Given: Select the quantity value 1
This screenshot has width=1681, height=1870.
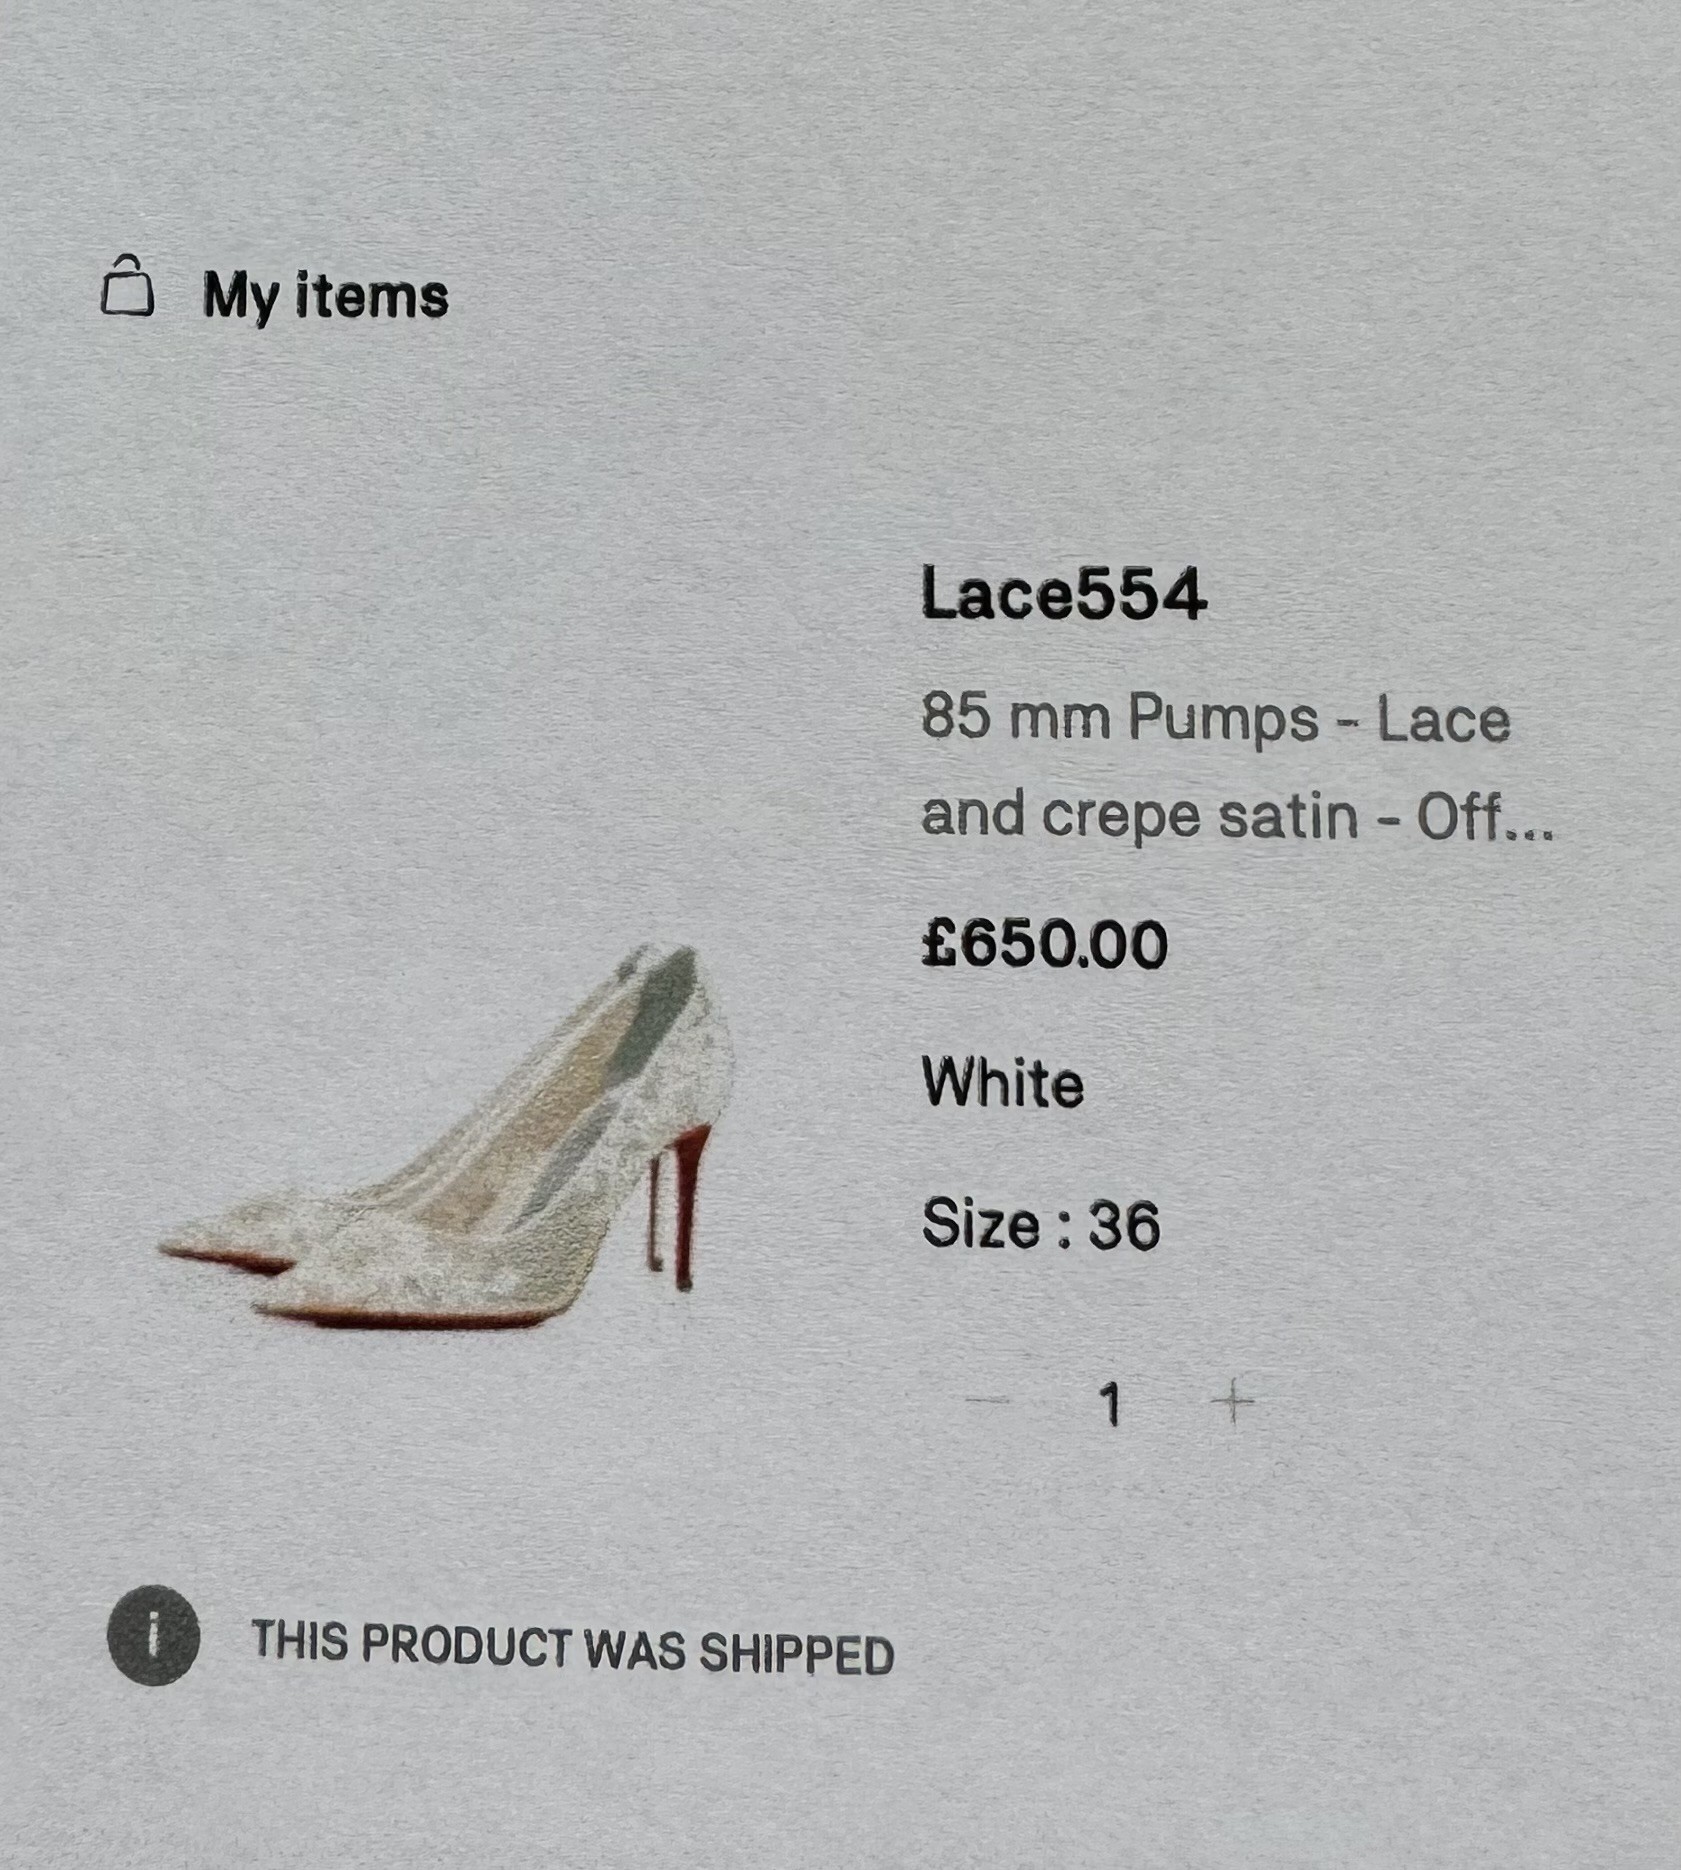Looking at the screenshot, I should pos(1109,1404).
